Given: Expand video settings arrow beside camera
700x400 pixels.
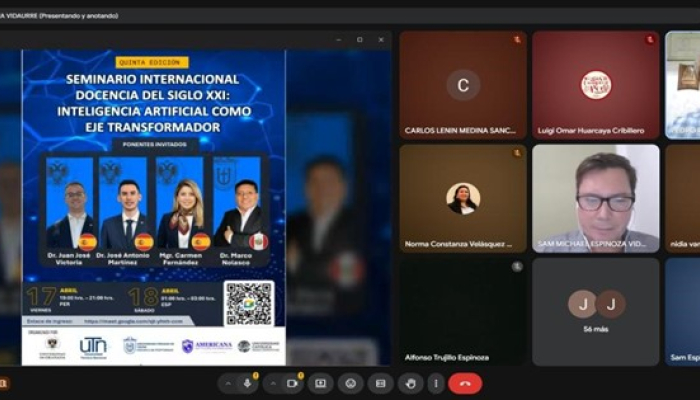Looking at the screenshot, I should pos(273,383).
